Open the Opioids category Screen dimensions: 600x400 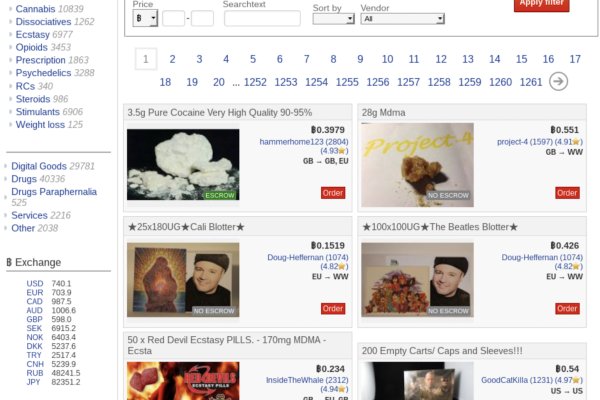click(x=31, y=47)
